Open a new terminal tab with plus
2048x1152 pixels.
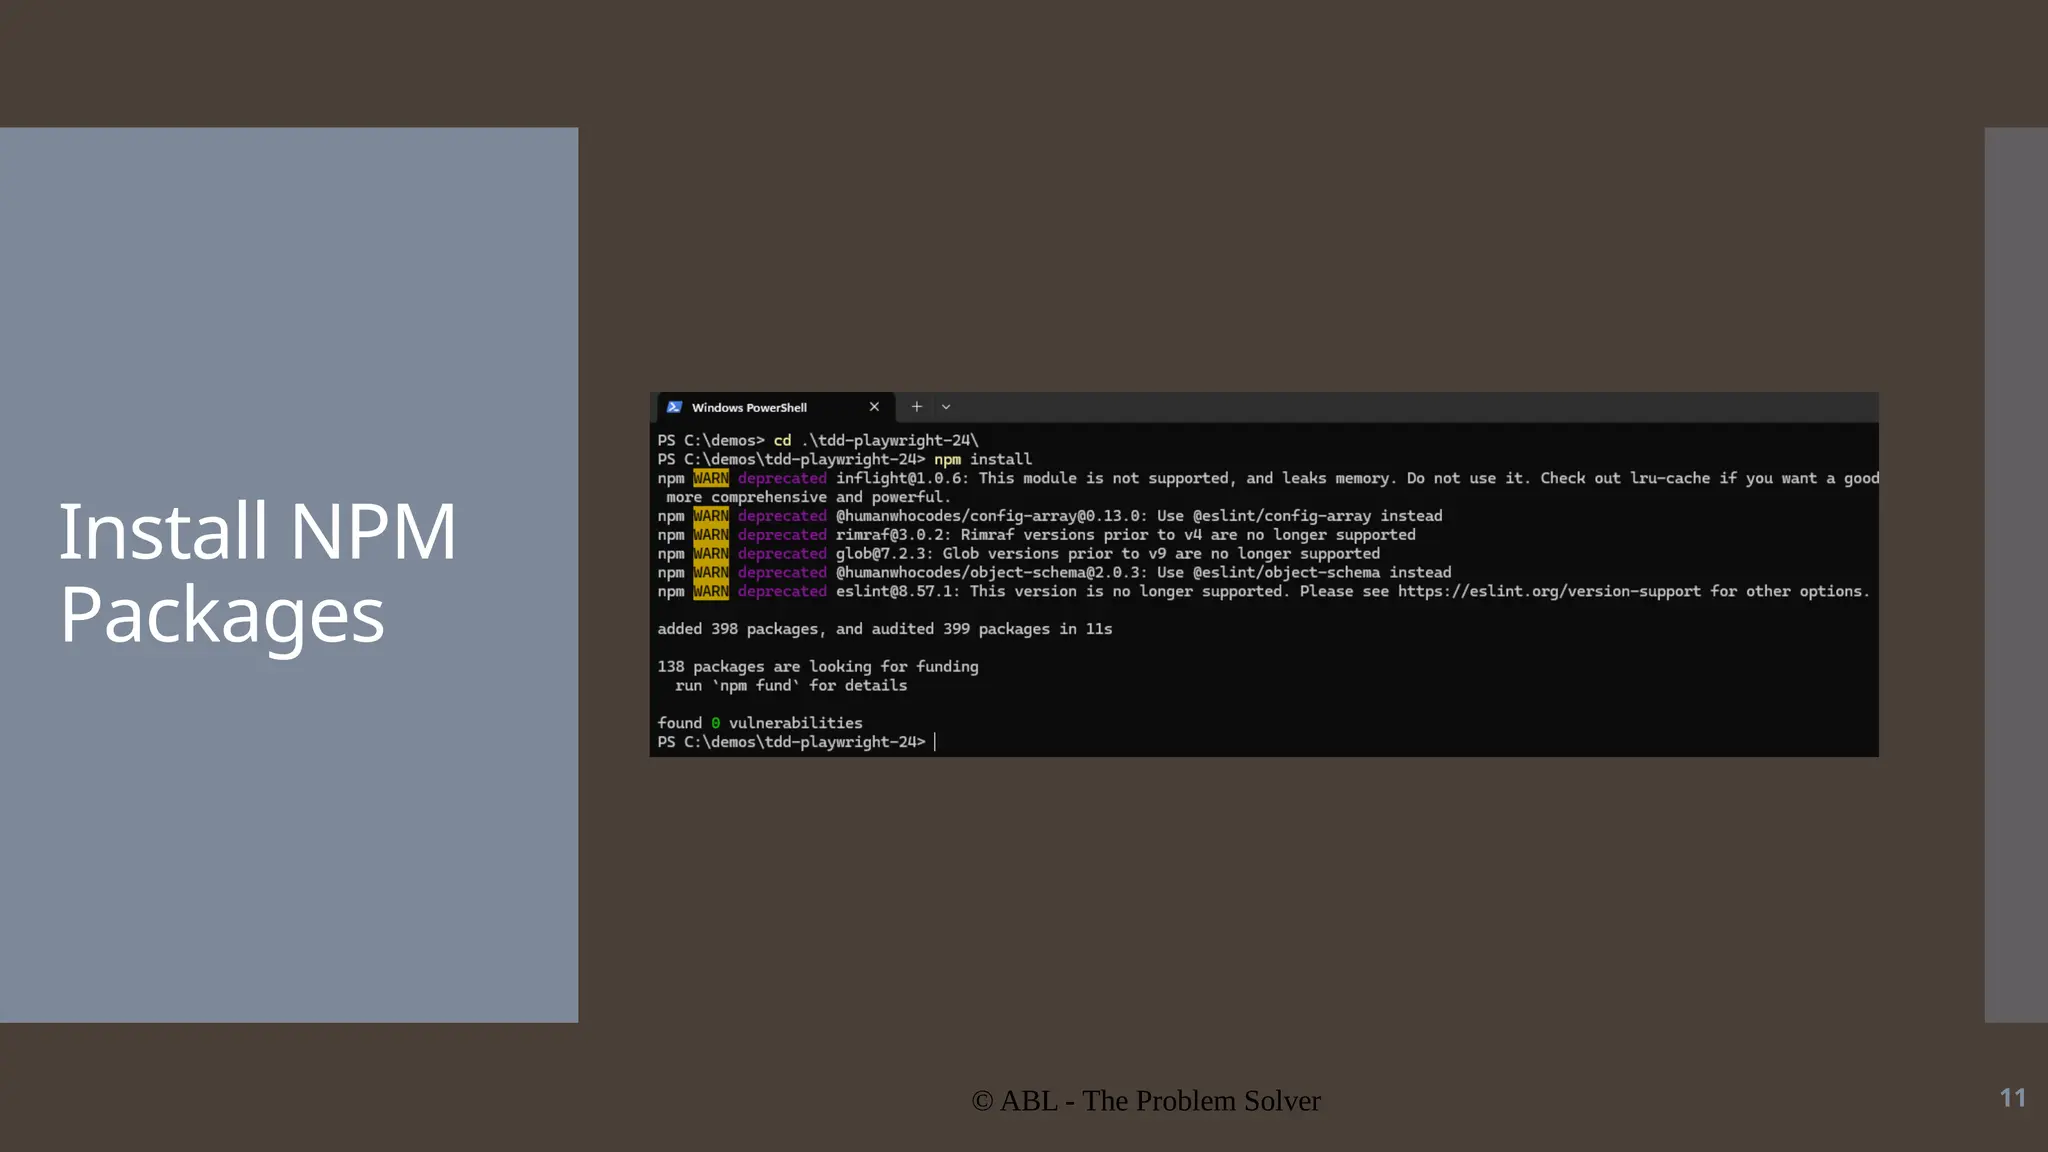click(916, 407)
